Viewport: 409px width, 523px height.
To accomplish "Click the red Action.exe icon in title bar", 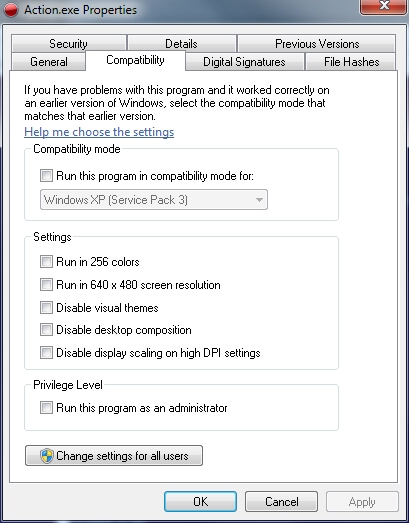I will click(11, 9).
